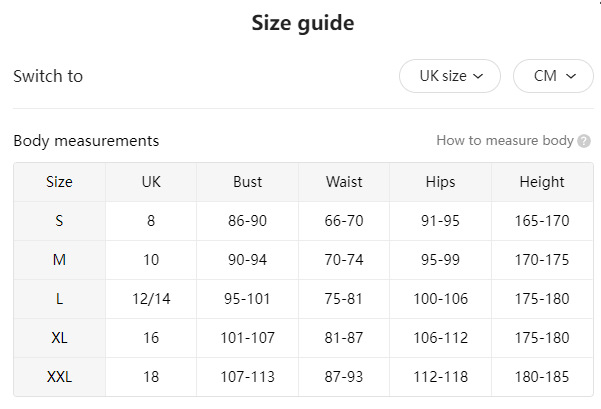601x409 pixels.
Task: Click the Hips column header
Action: [x=440, y=182]
